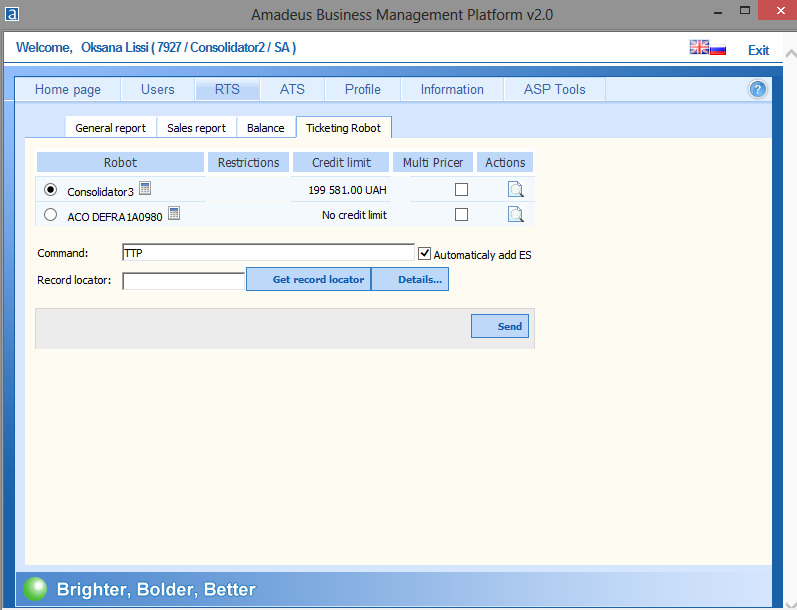Viewport: 797px width, 610px height.
Task: Click the Credit limit column header
Action: 341,162
